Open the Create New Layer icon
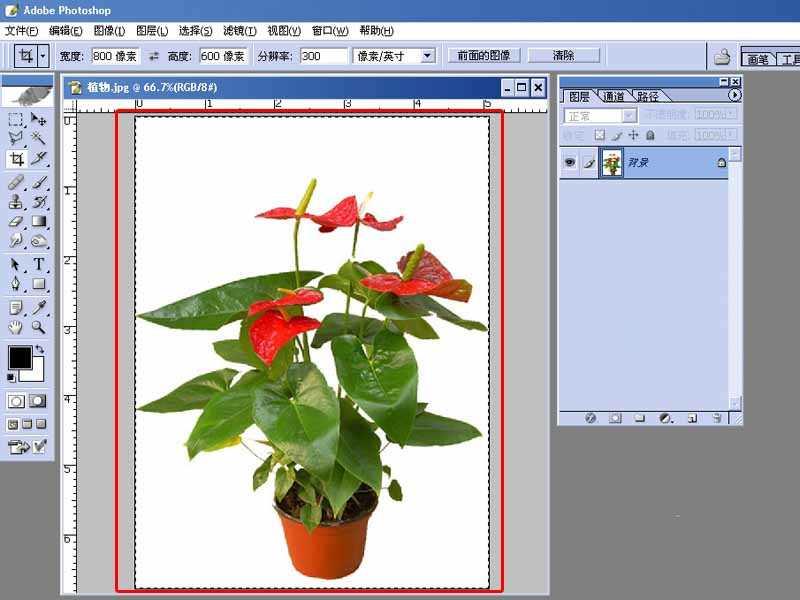The width and height of the screenshot is (800, 600). tap(692, 418)
